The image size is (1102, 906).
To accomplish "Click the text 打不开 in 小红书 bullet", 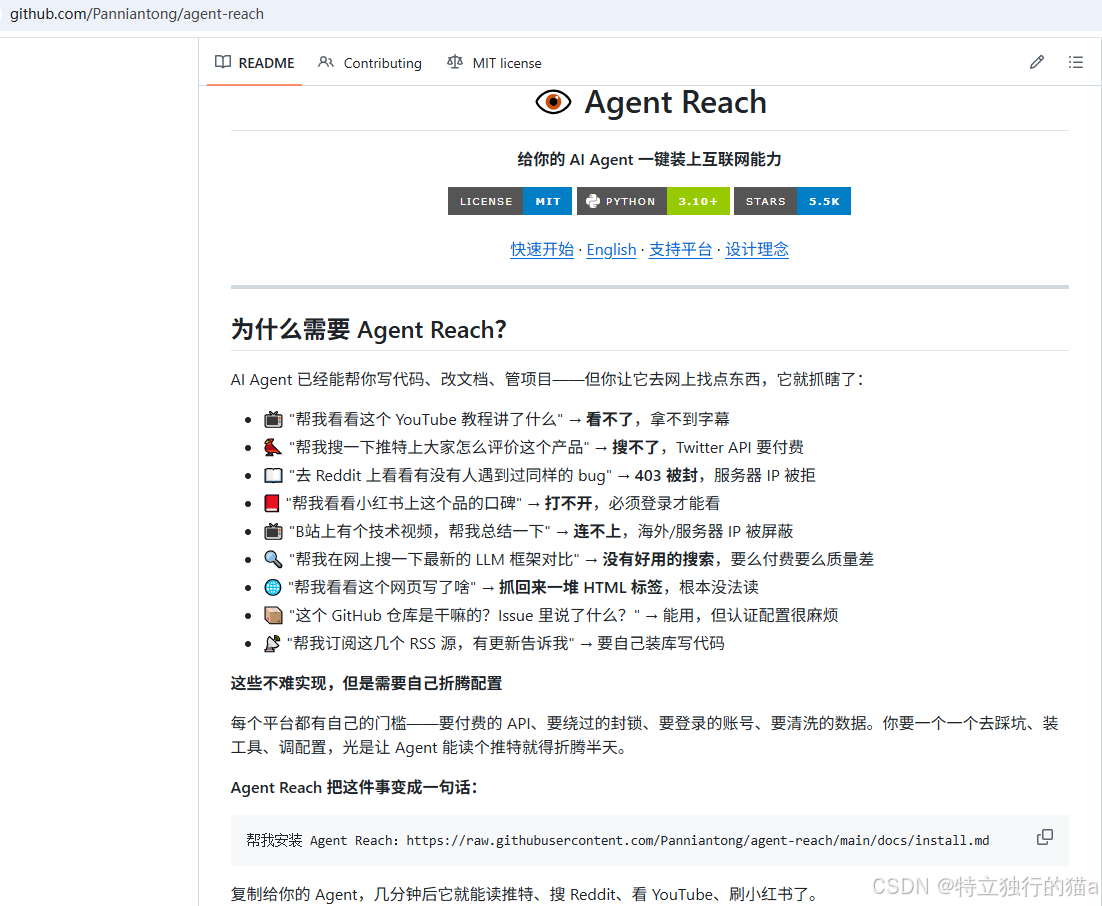I will click(x=569, y=503).
